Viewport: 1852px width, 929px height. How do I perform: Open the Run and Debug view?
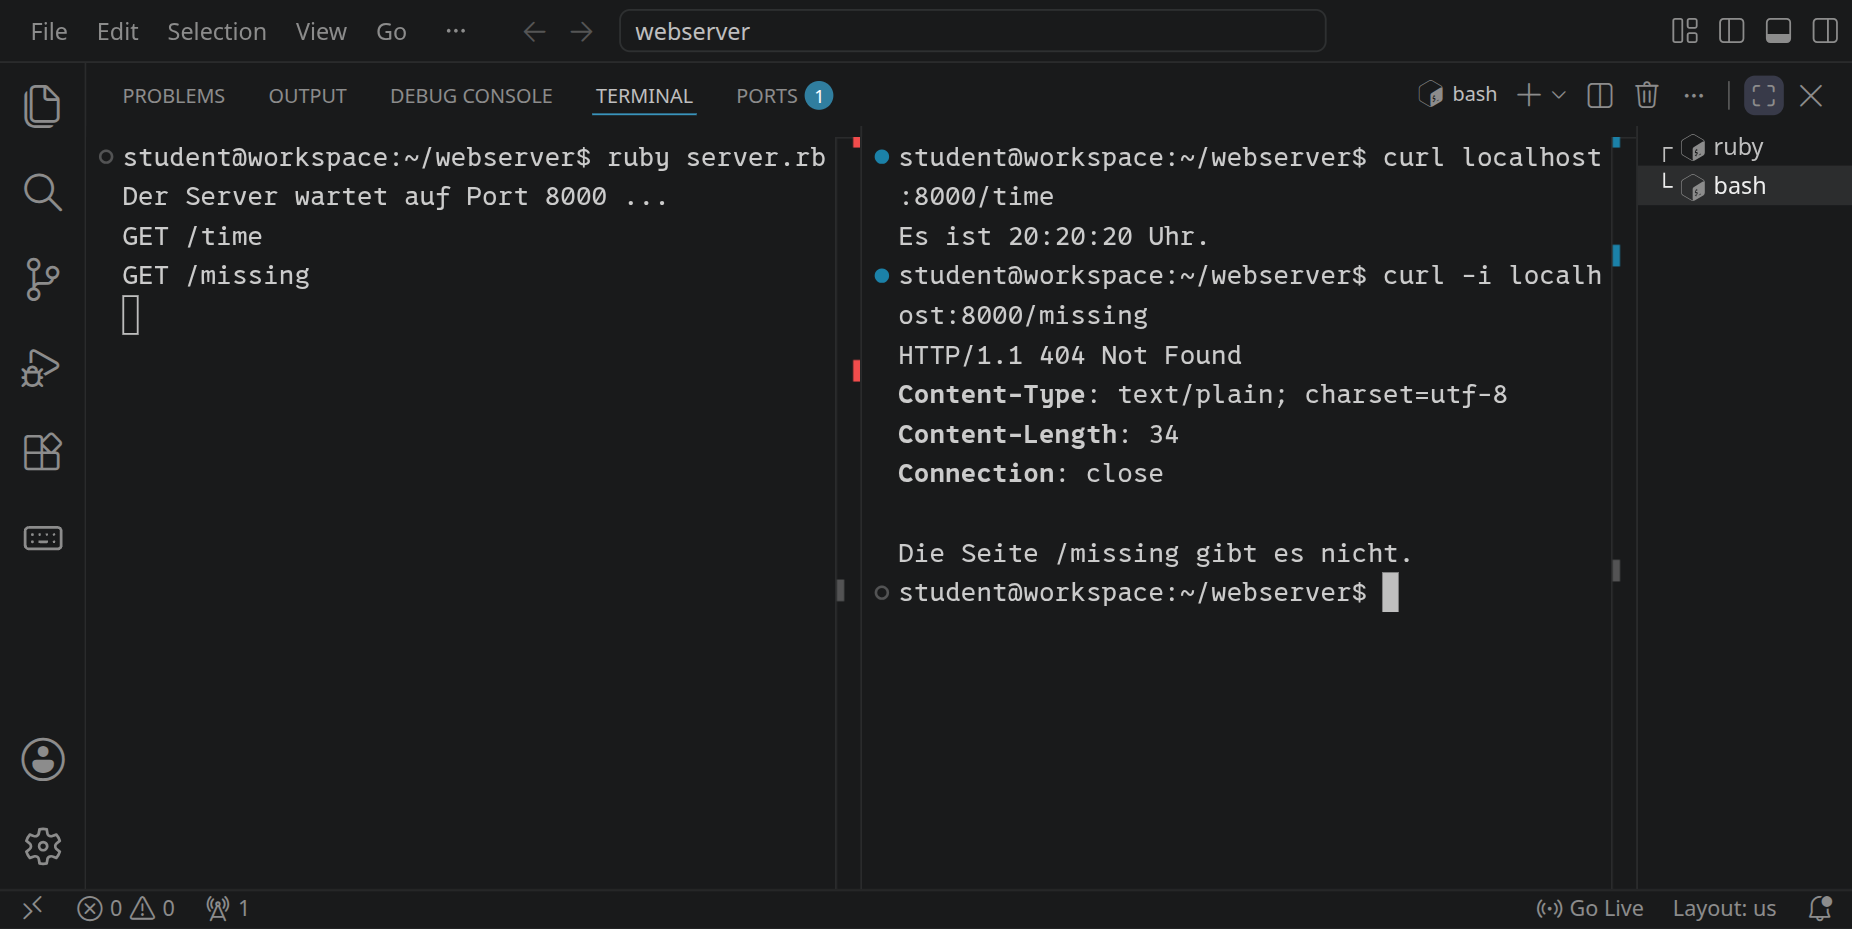pyautogui.click(x=42, y=367)
